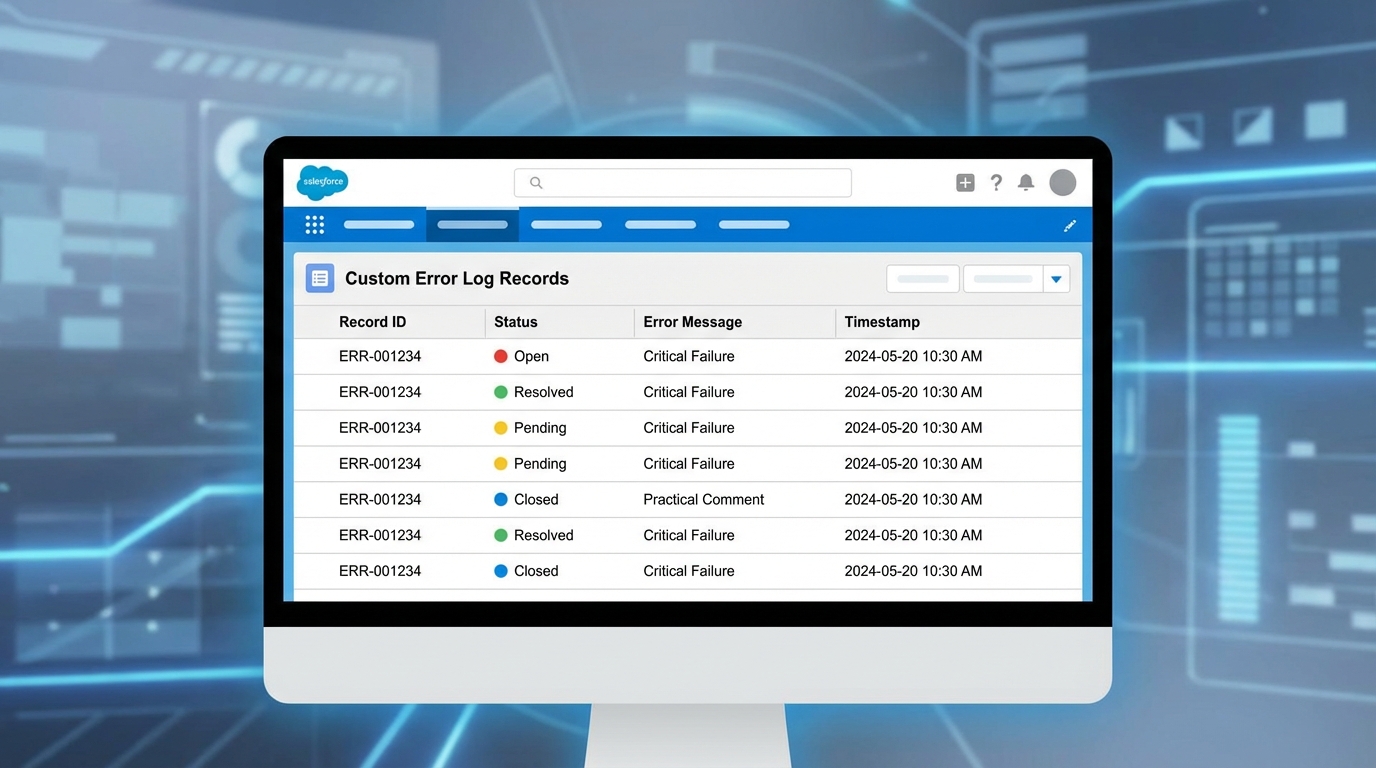Click the Salesforce cloud logo

click(322, 182)
